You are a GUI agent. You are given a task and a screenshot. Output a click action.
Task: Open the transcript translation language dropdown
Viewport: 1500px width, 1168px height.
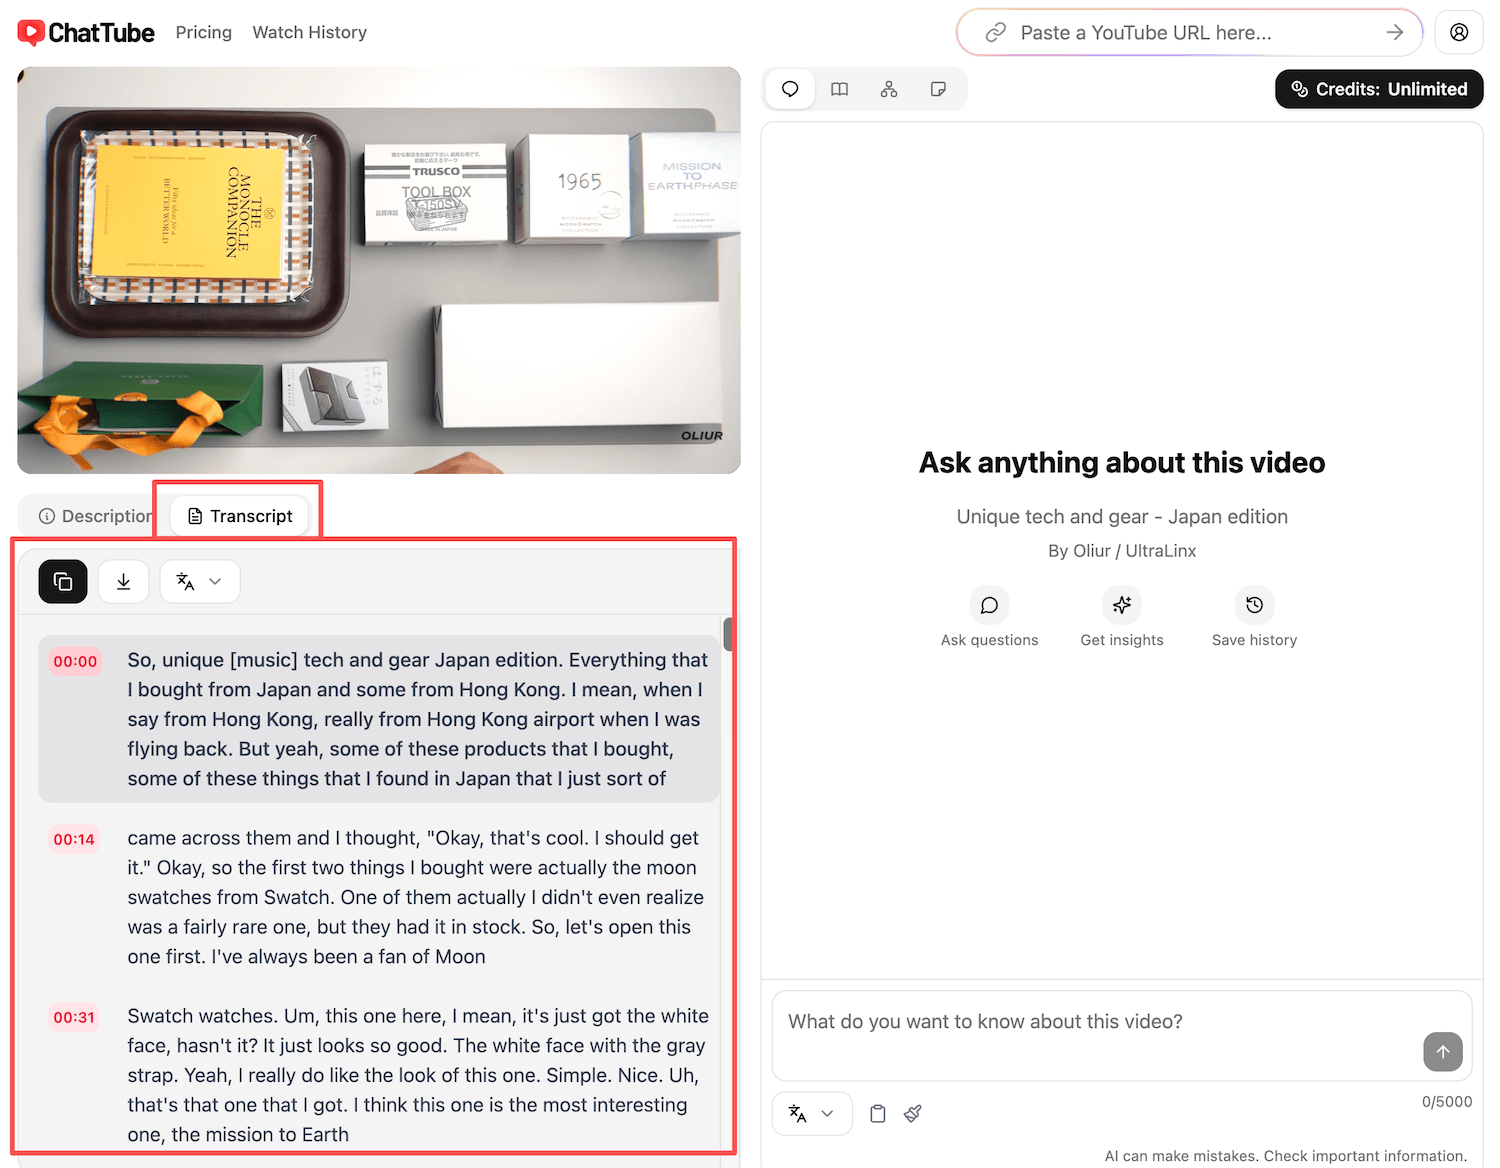(x=199, y=581)
